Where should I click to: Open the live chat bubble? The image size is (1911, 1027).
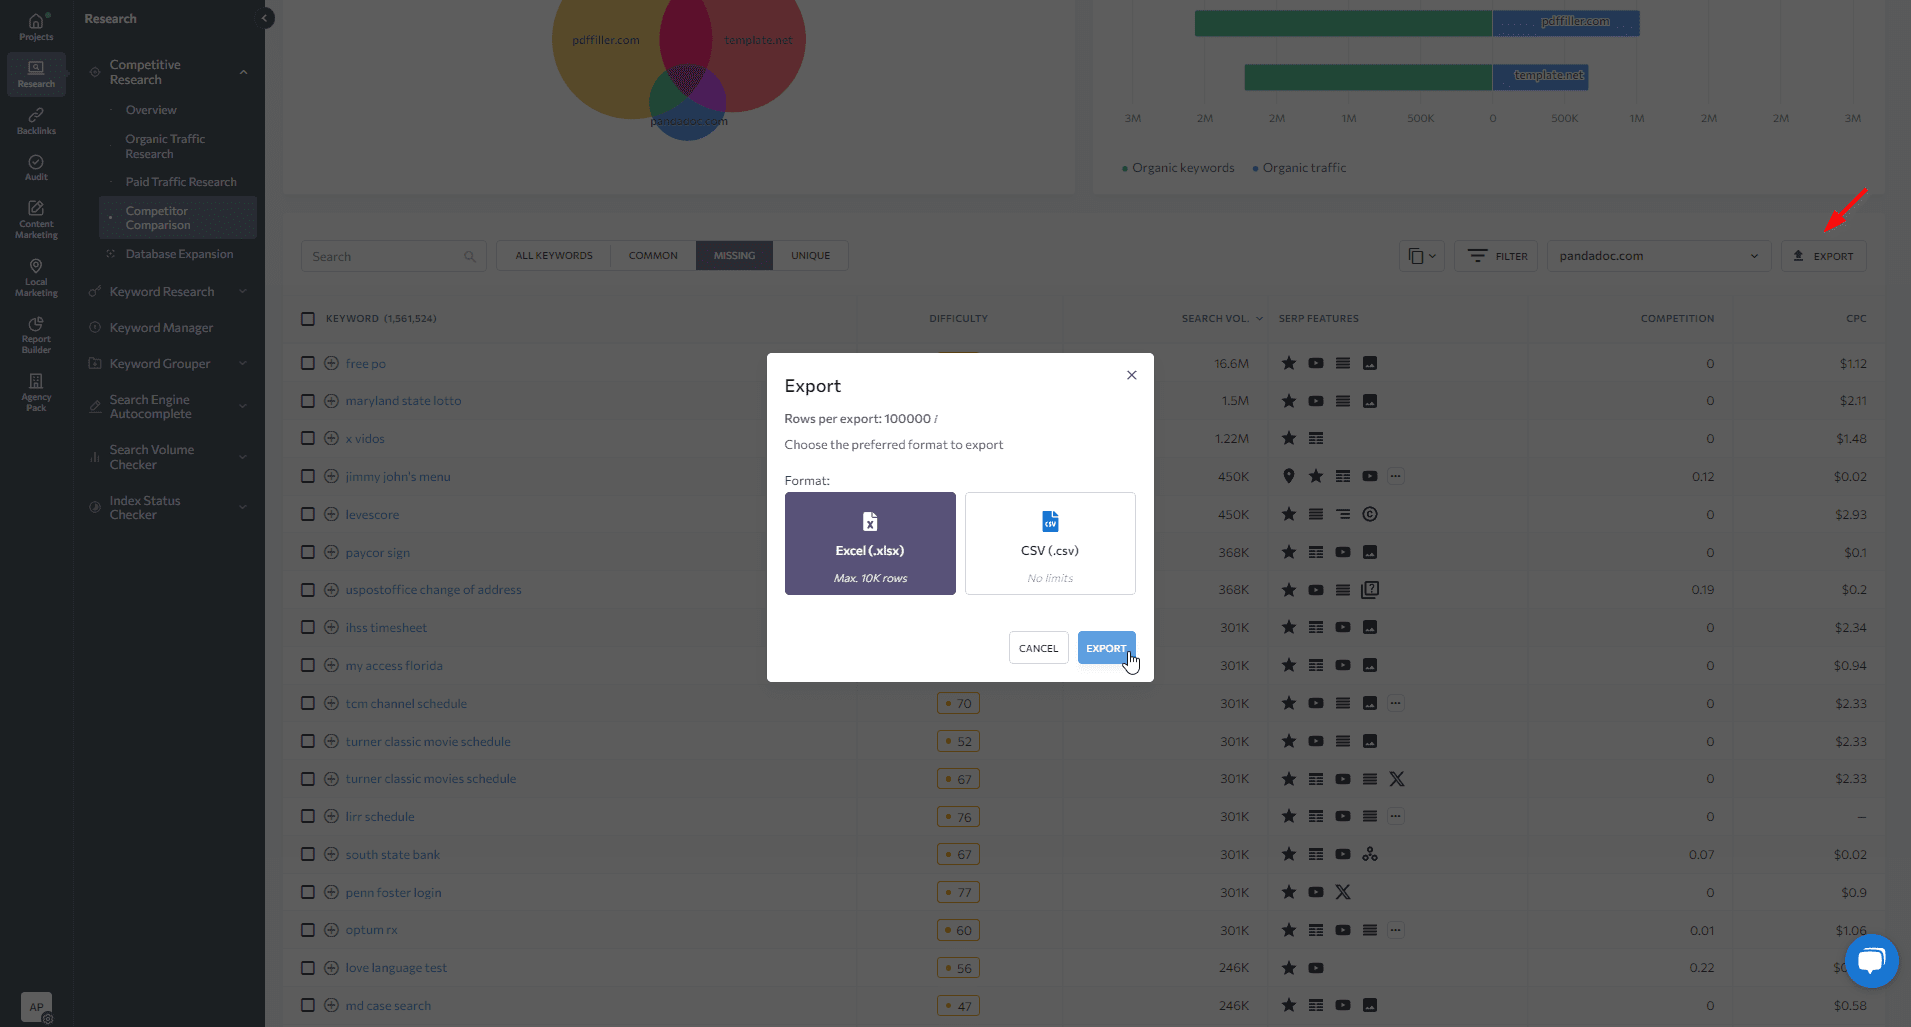[x=1871, y=961]
